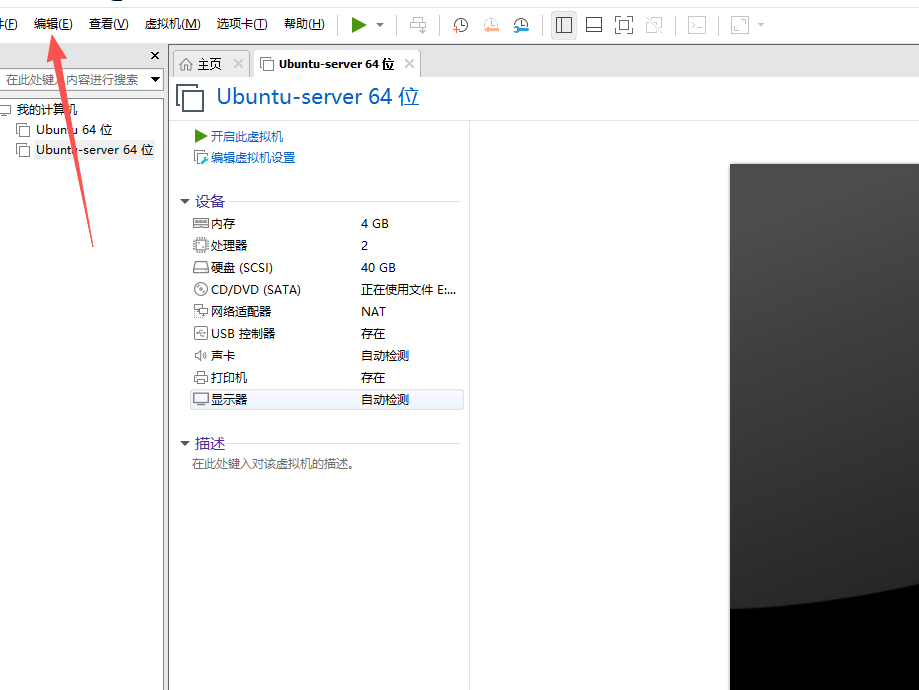This screenshot has height=690, width=919.
Task: Open the 虚拟机(M) menu
Action: pyautogui.click(x=172, y=24)
